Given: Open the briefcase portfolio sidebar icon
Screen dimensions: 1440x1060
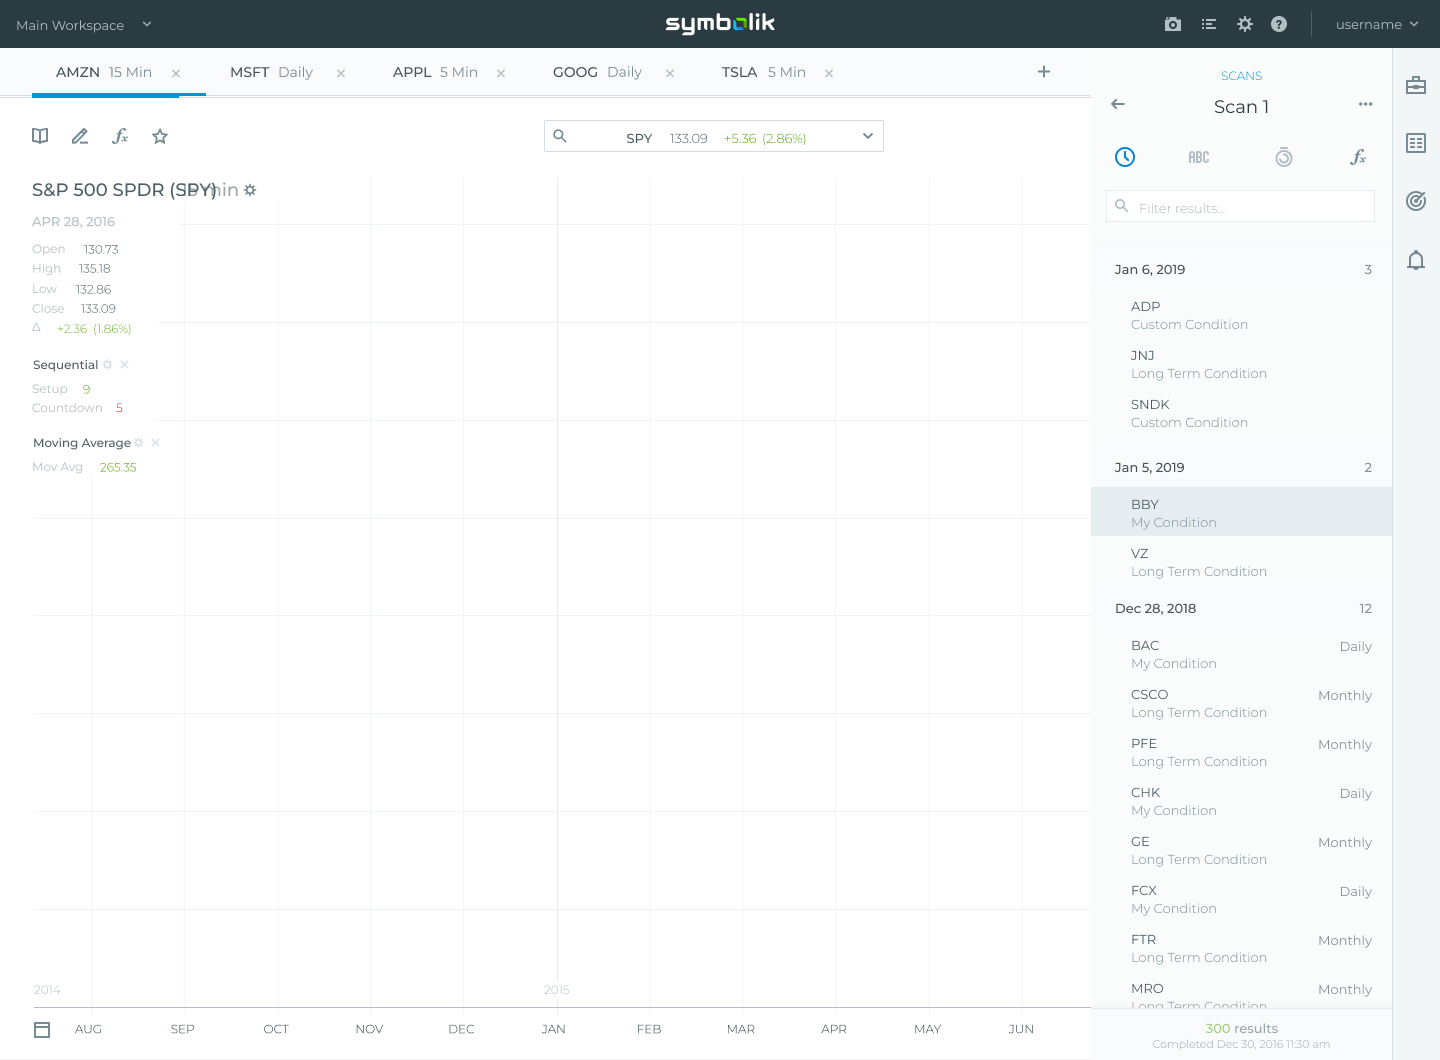Looking at the screenshot, I should (1416, 85).
